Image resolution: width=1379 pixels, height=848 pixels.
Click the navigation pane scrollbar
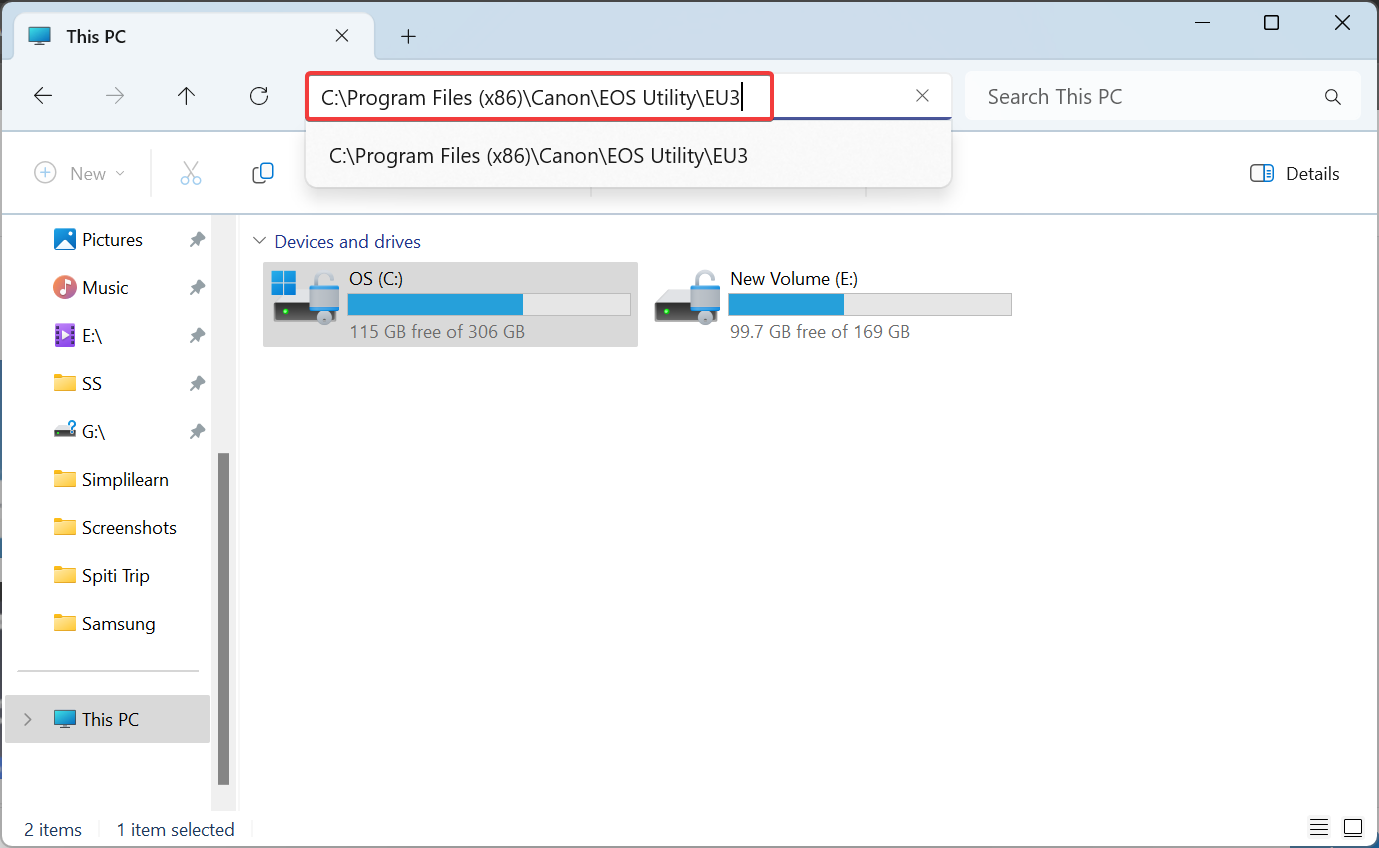224,618
